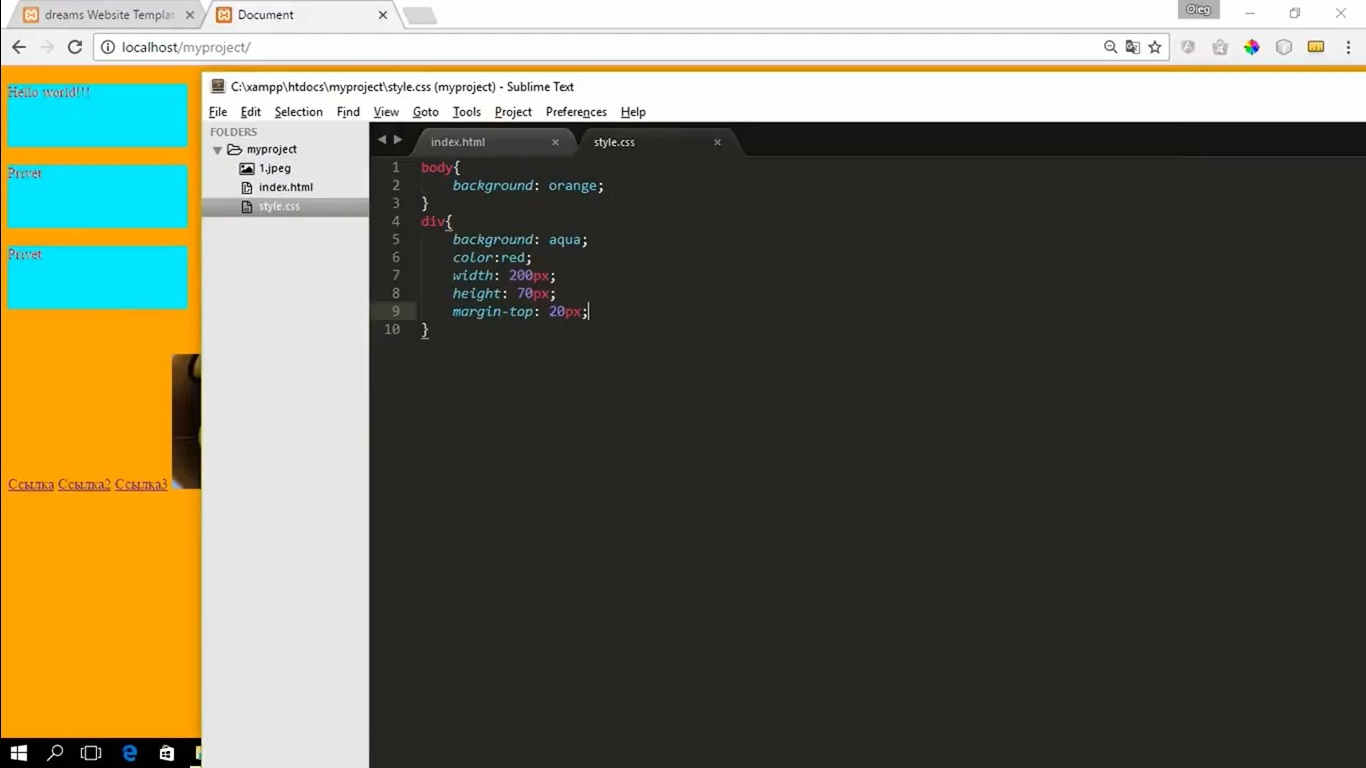1366x768 pixels.
Task: Open the Google Translate icon in address bar
Action: (1132, 47)
